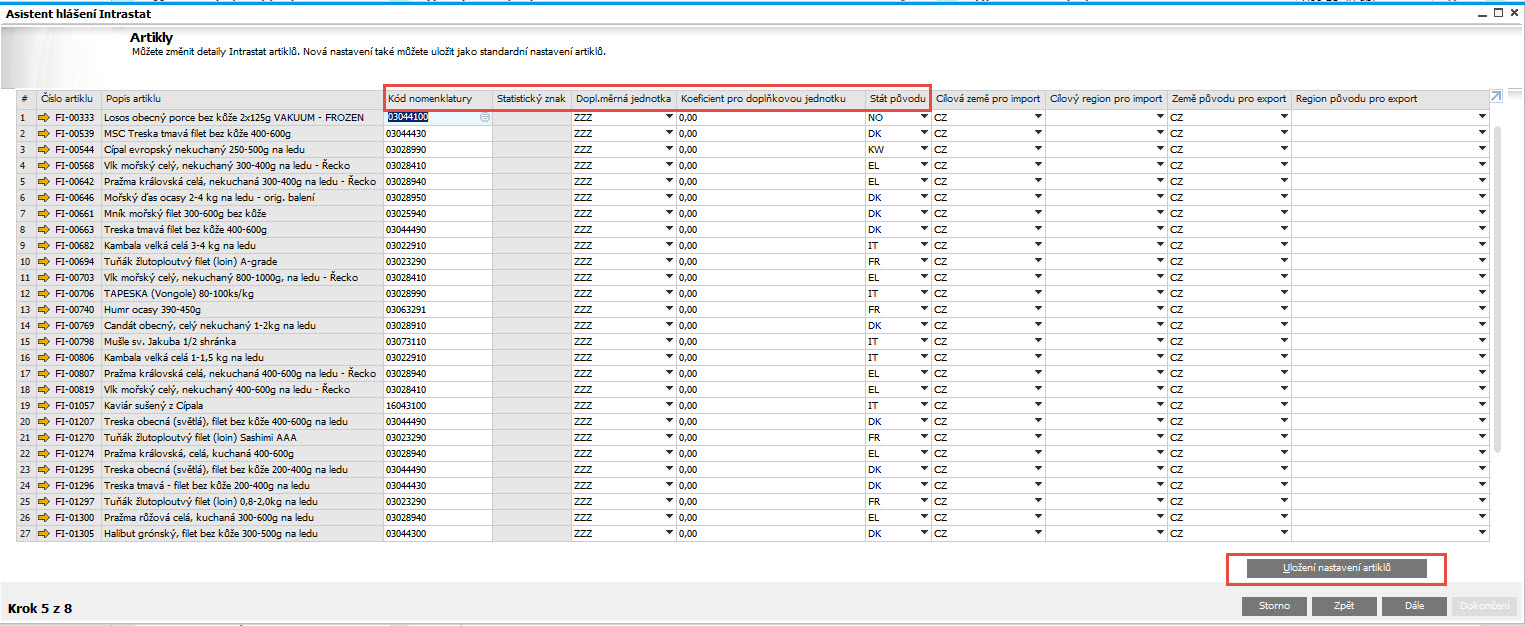Click Uložení nastavení artiklů button

1337,568
